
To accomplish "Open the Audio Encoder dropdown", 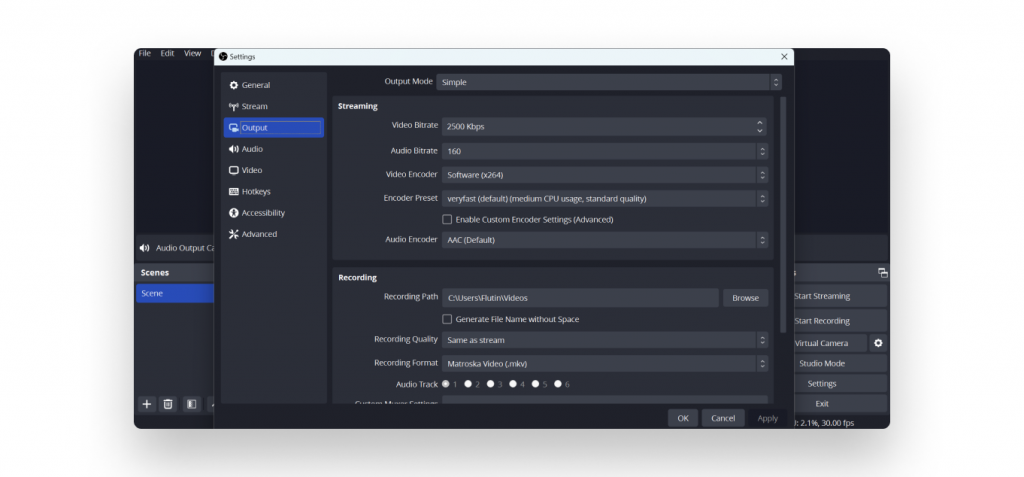I will 605,240.
